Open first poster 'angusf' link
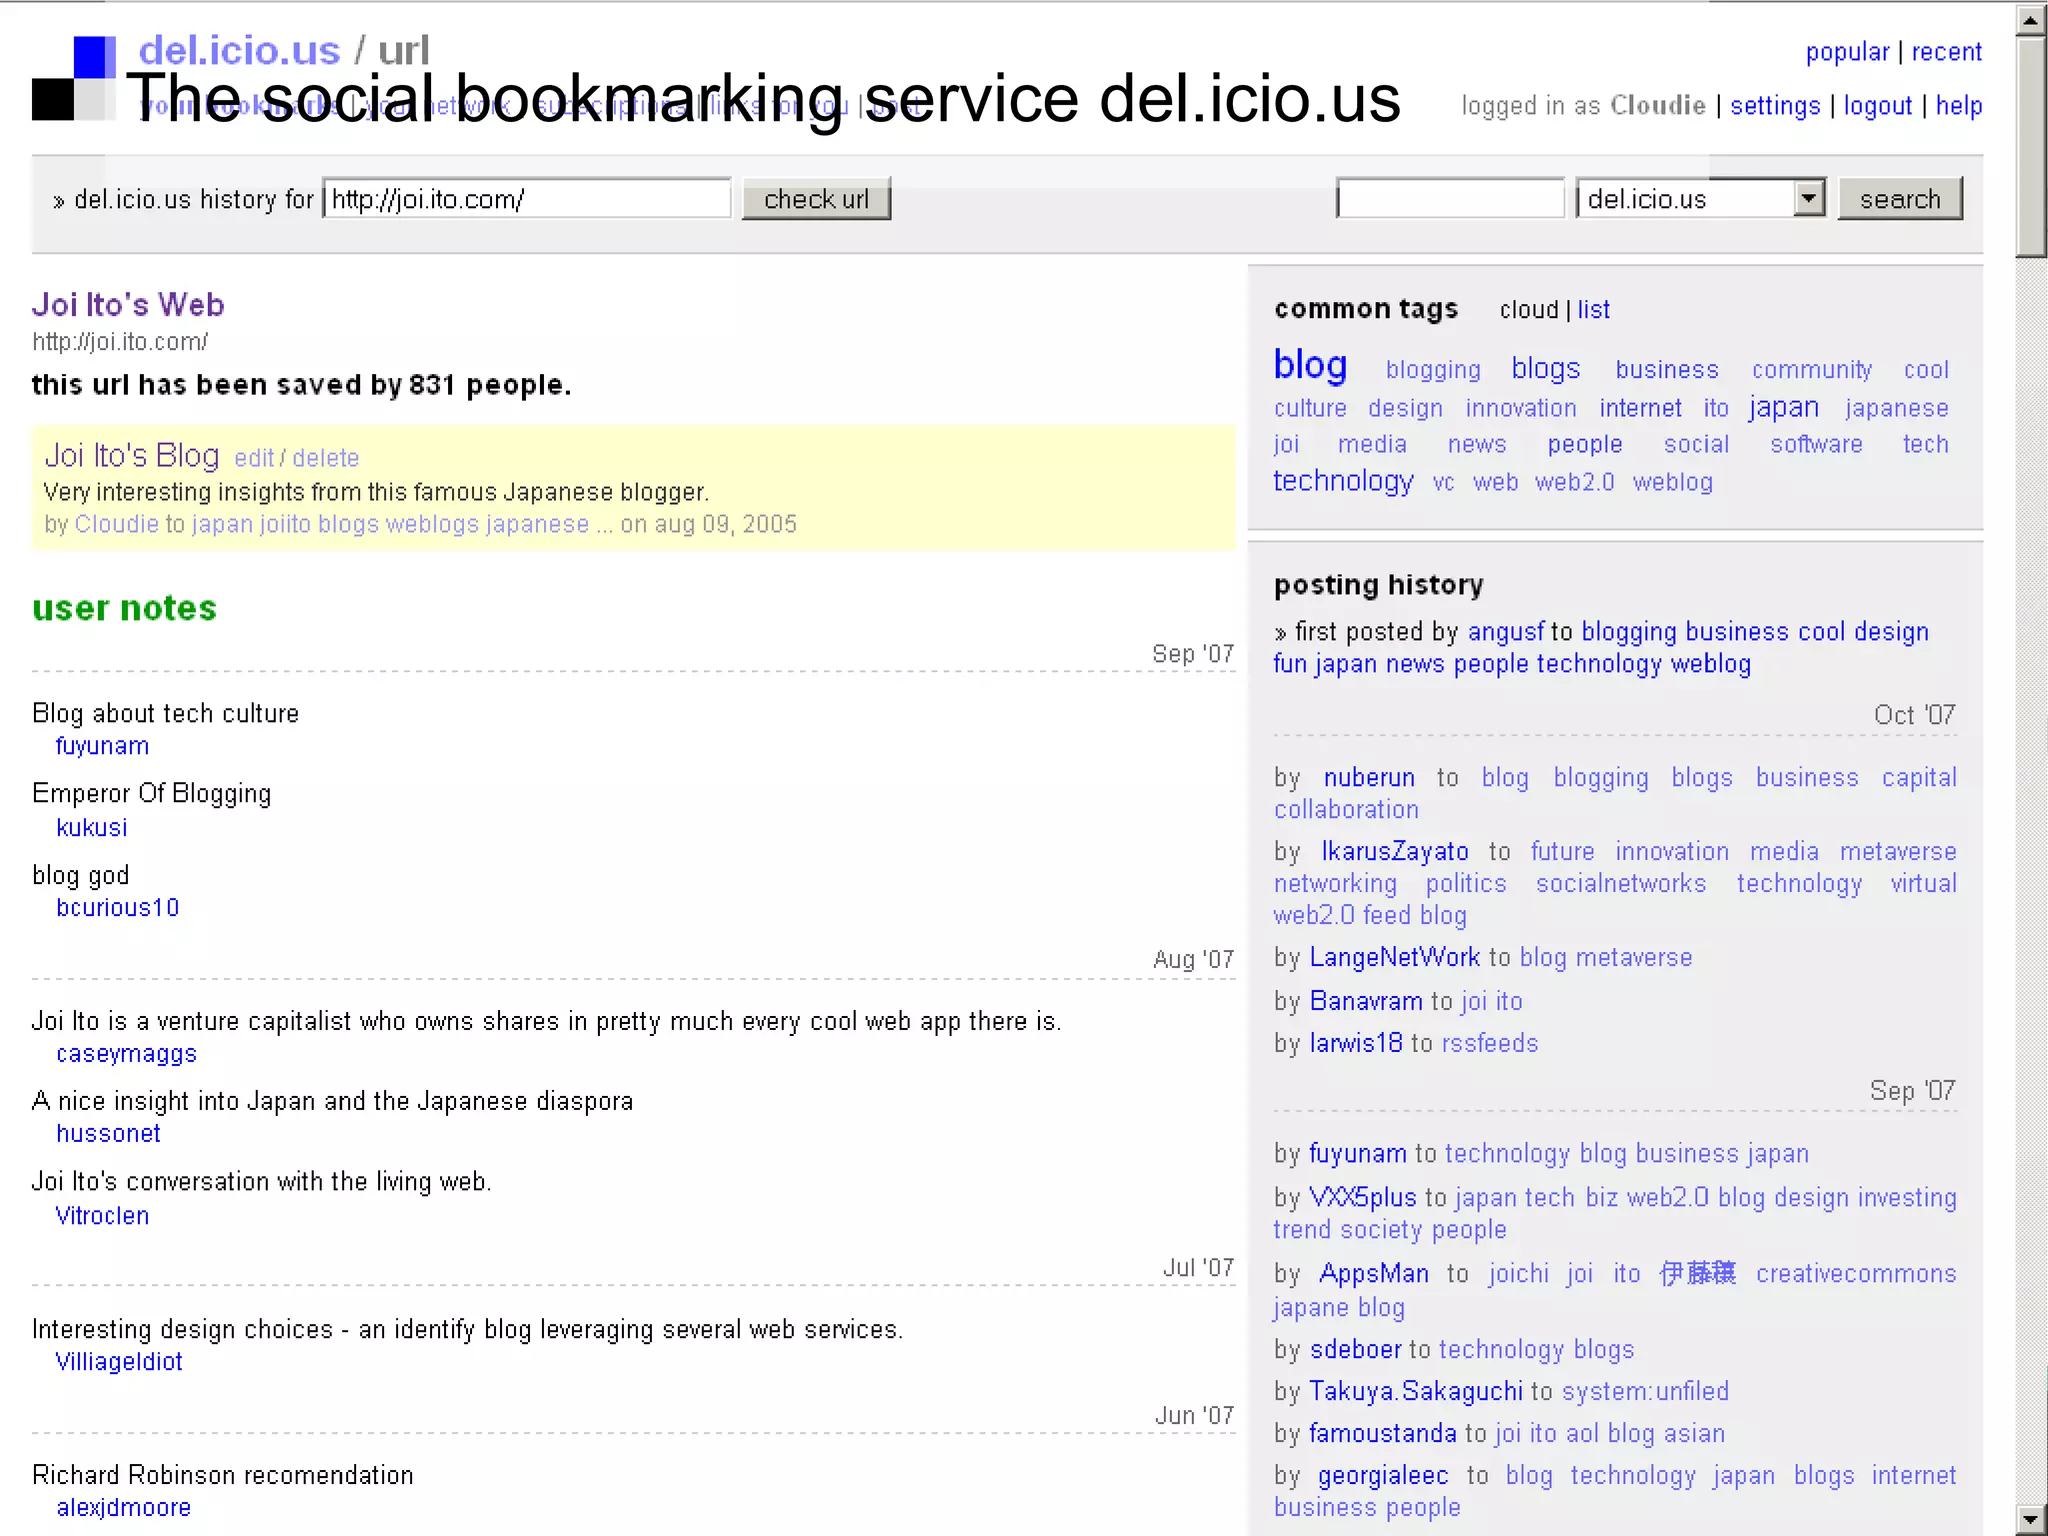2048x1536 pixels. point(1506,632)
